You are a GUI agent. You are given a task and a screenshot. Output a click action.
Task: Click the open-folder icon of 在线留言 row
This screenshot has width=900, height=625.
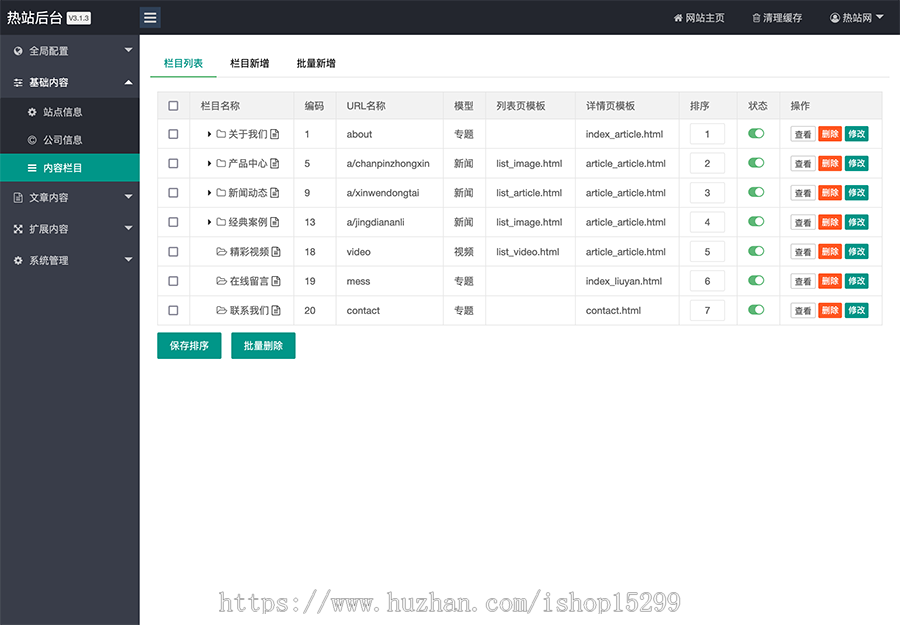click(x=222, y=281)
